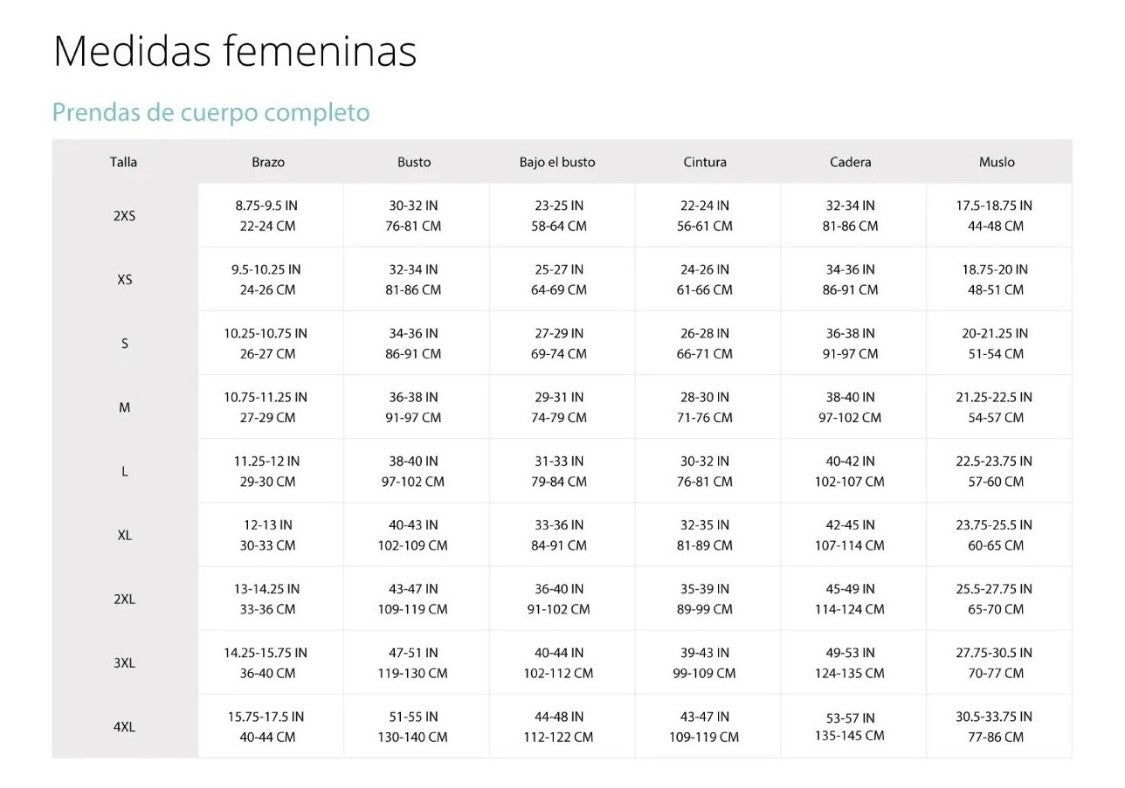Select the L row Cintura cell 30-32 IN
Image resolution: width=1125 pixels, height=788 pixels.
[705, 462]
